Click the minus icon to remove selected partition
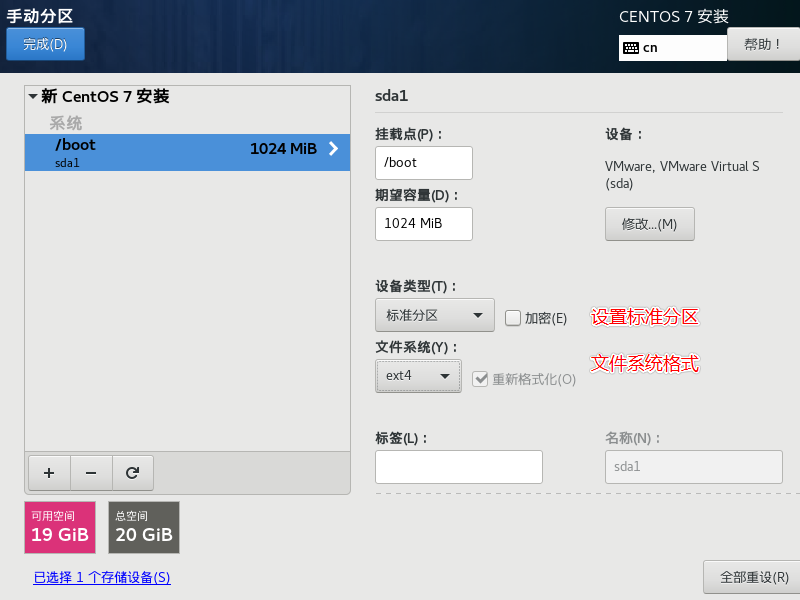The width and height of the screenshot is (800, 600). tap(91, 473)
